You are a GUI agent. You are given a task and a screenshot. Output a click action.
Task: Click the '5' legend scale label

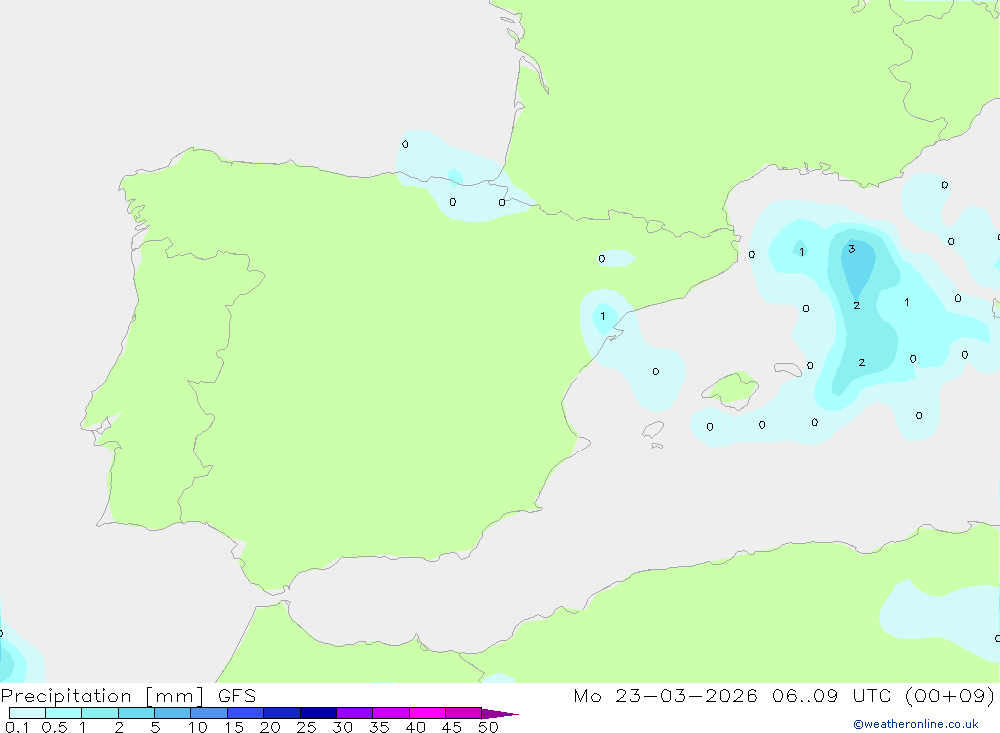(x=155, y=727)
